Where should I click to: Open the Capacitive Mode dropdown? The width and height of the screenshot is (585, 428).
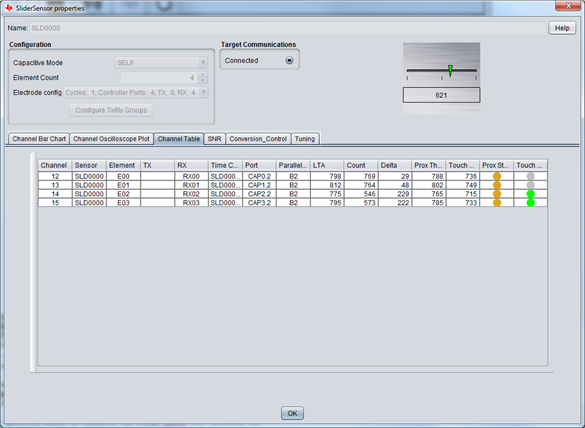coord(161,63)
